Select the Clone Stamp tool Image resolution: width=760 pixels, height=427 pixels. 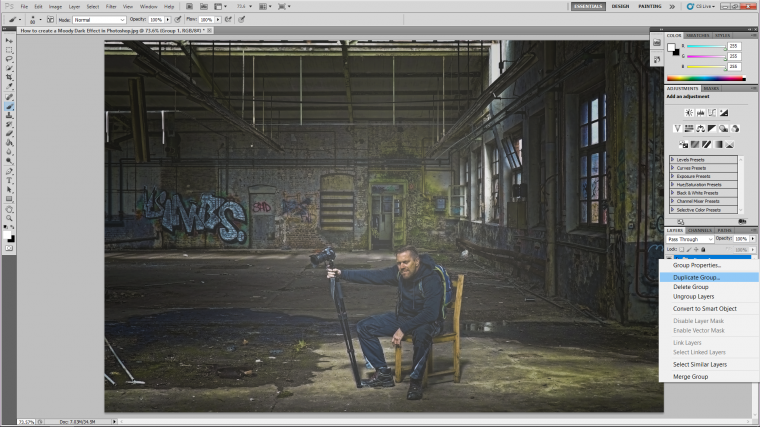9,116
